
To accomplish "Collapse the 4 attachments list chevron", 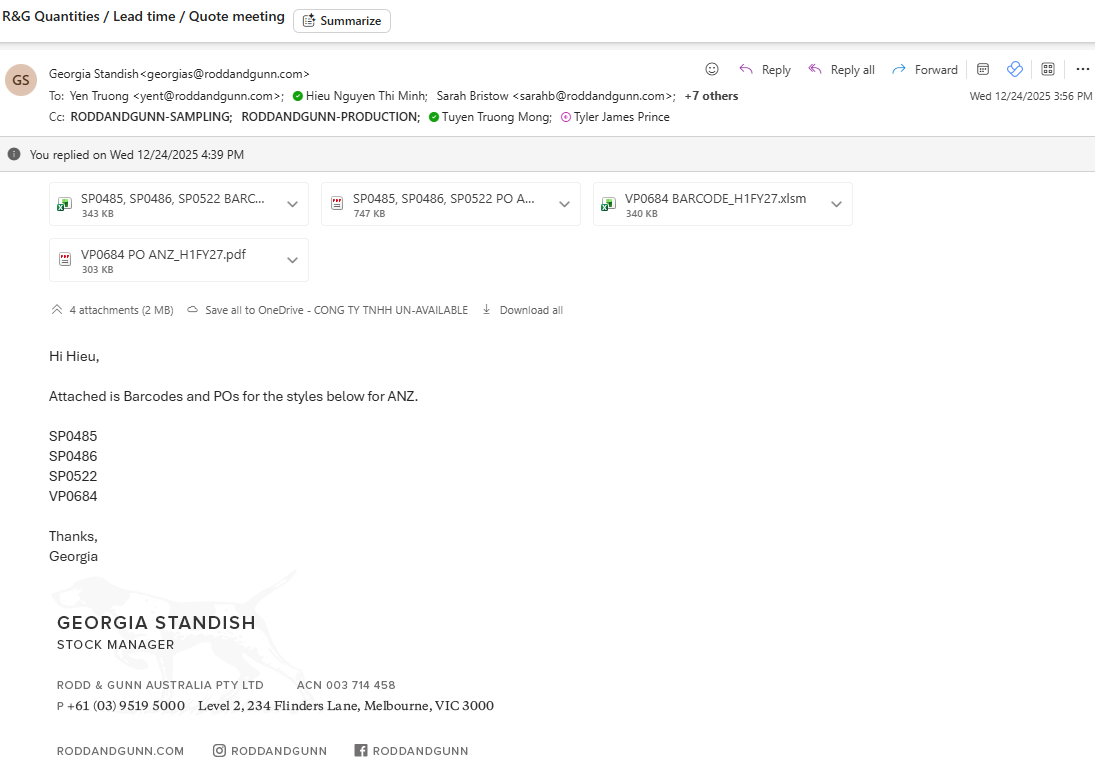I will [x=56, y=310].
